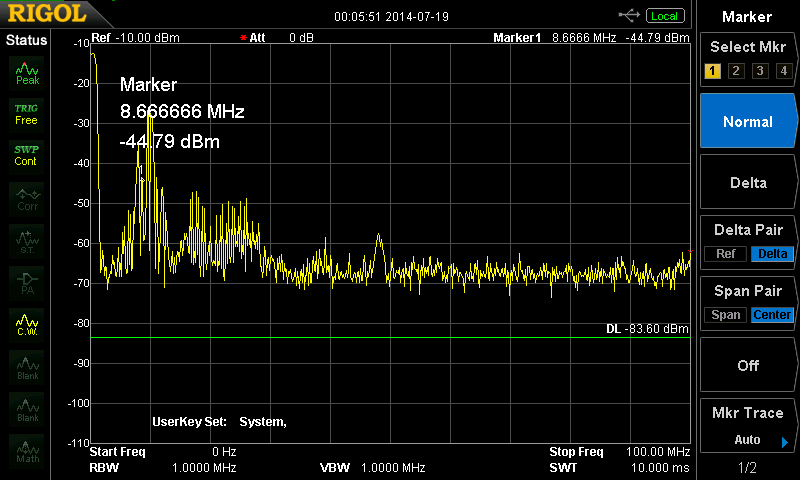This screenshot has height=480, width=800.
Task: Click the Status panel header
Action: tap(26, 40)
